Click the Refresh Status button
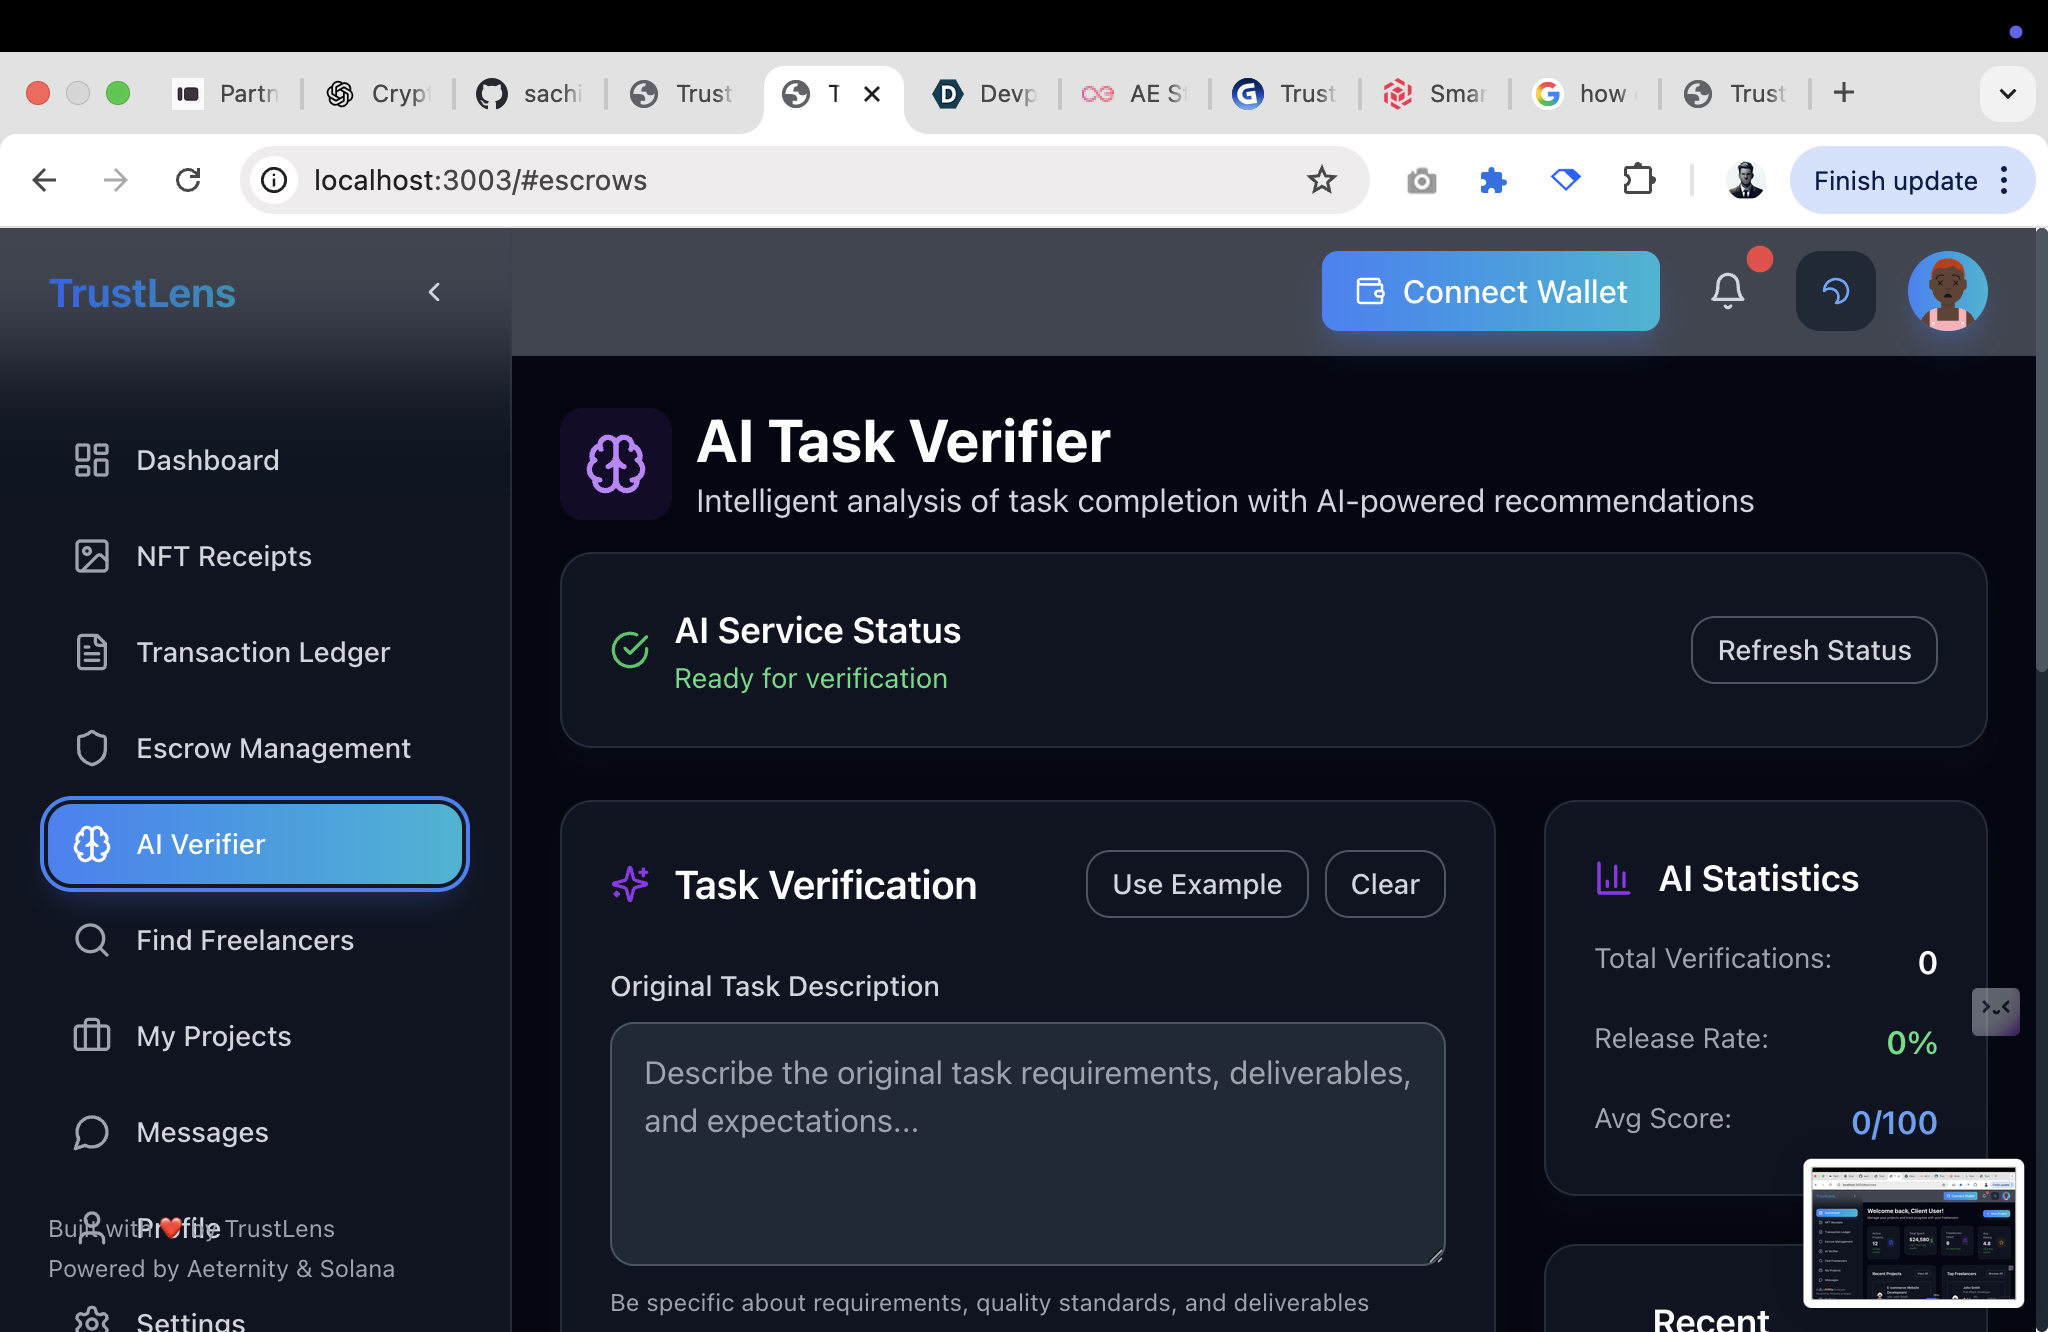Image resolution: width=2048 pixels, height=1332 pixels. pyautogui.click(x=1813, y=650)
